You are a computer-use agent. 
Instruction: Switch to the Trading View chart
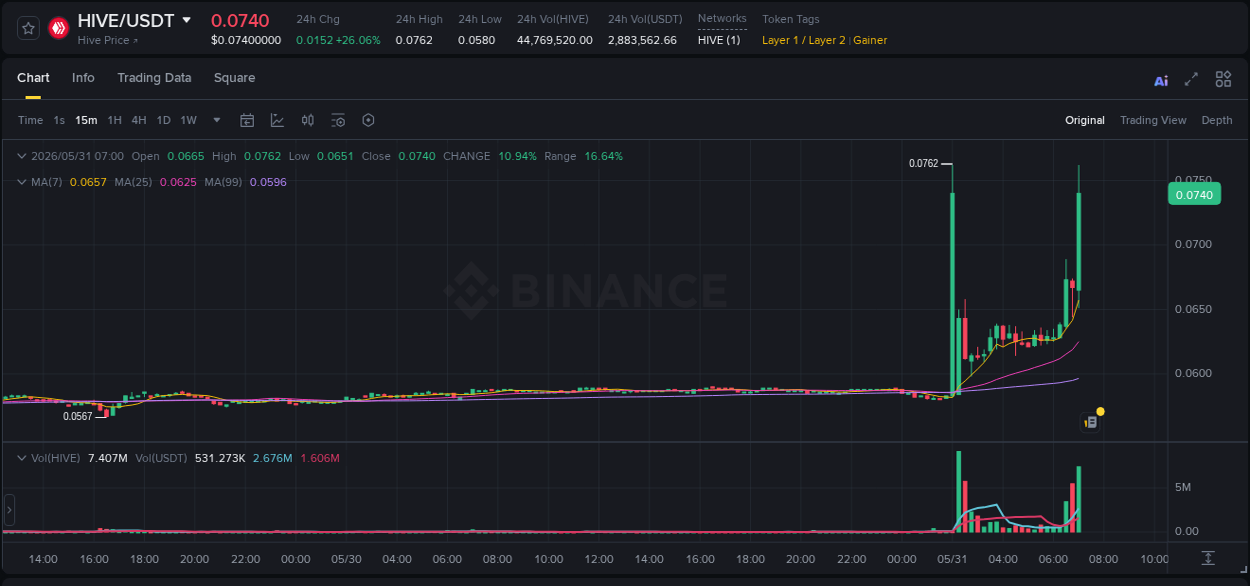(1153, 120)
